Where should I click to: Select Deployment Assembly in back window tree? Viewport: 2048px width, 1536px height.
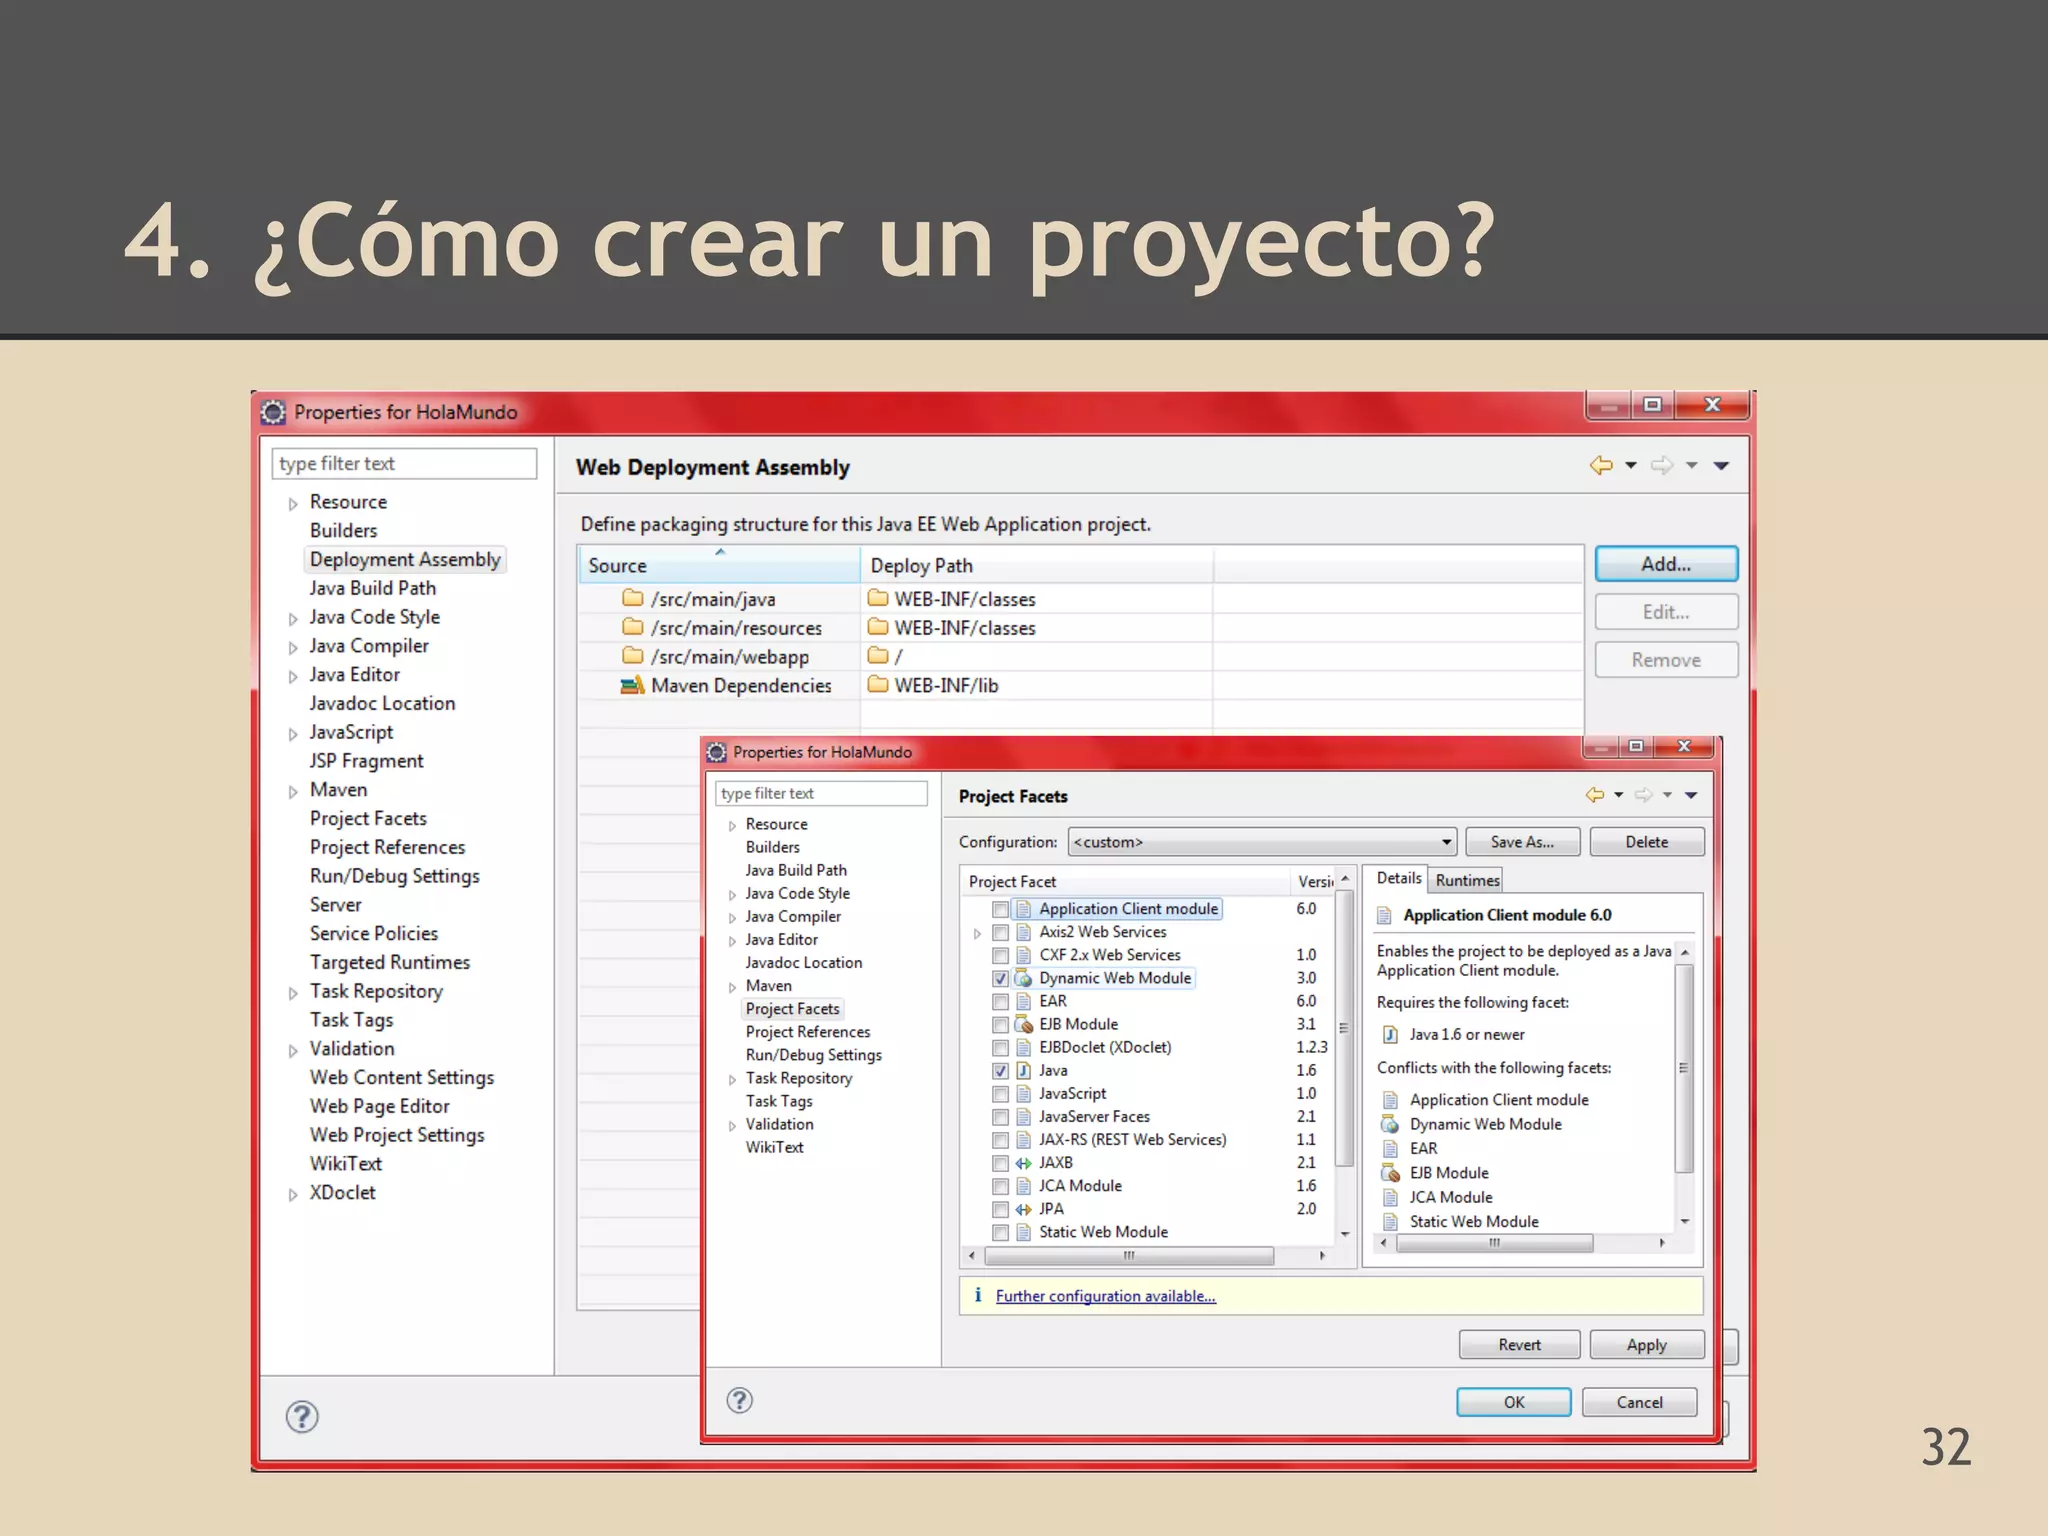click(404, 559)
